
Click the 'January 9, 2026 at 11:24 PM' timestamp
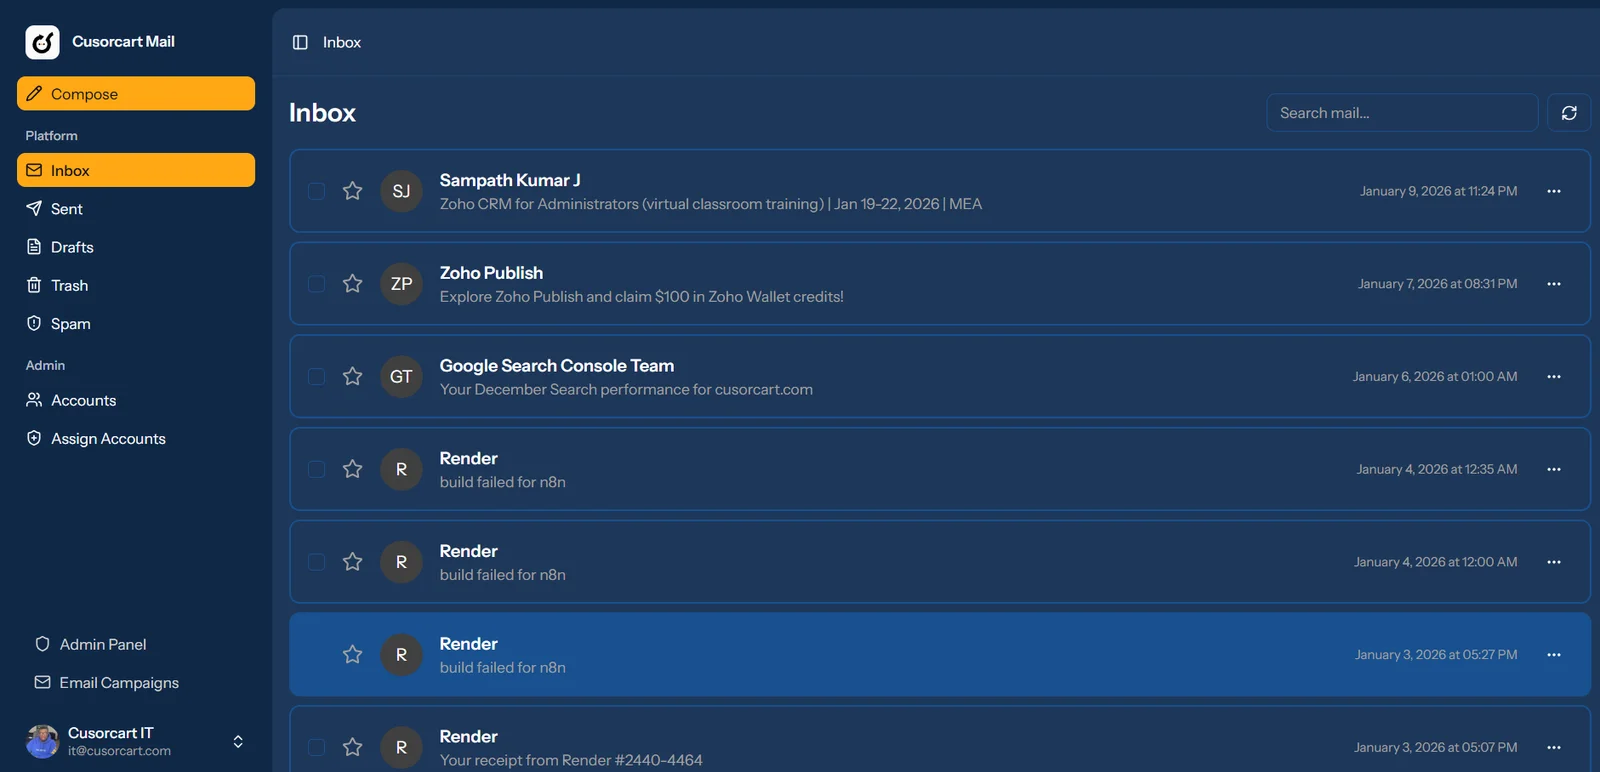point(1438,191)
